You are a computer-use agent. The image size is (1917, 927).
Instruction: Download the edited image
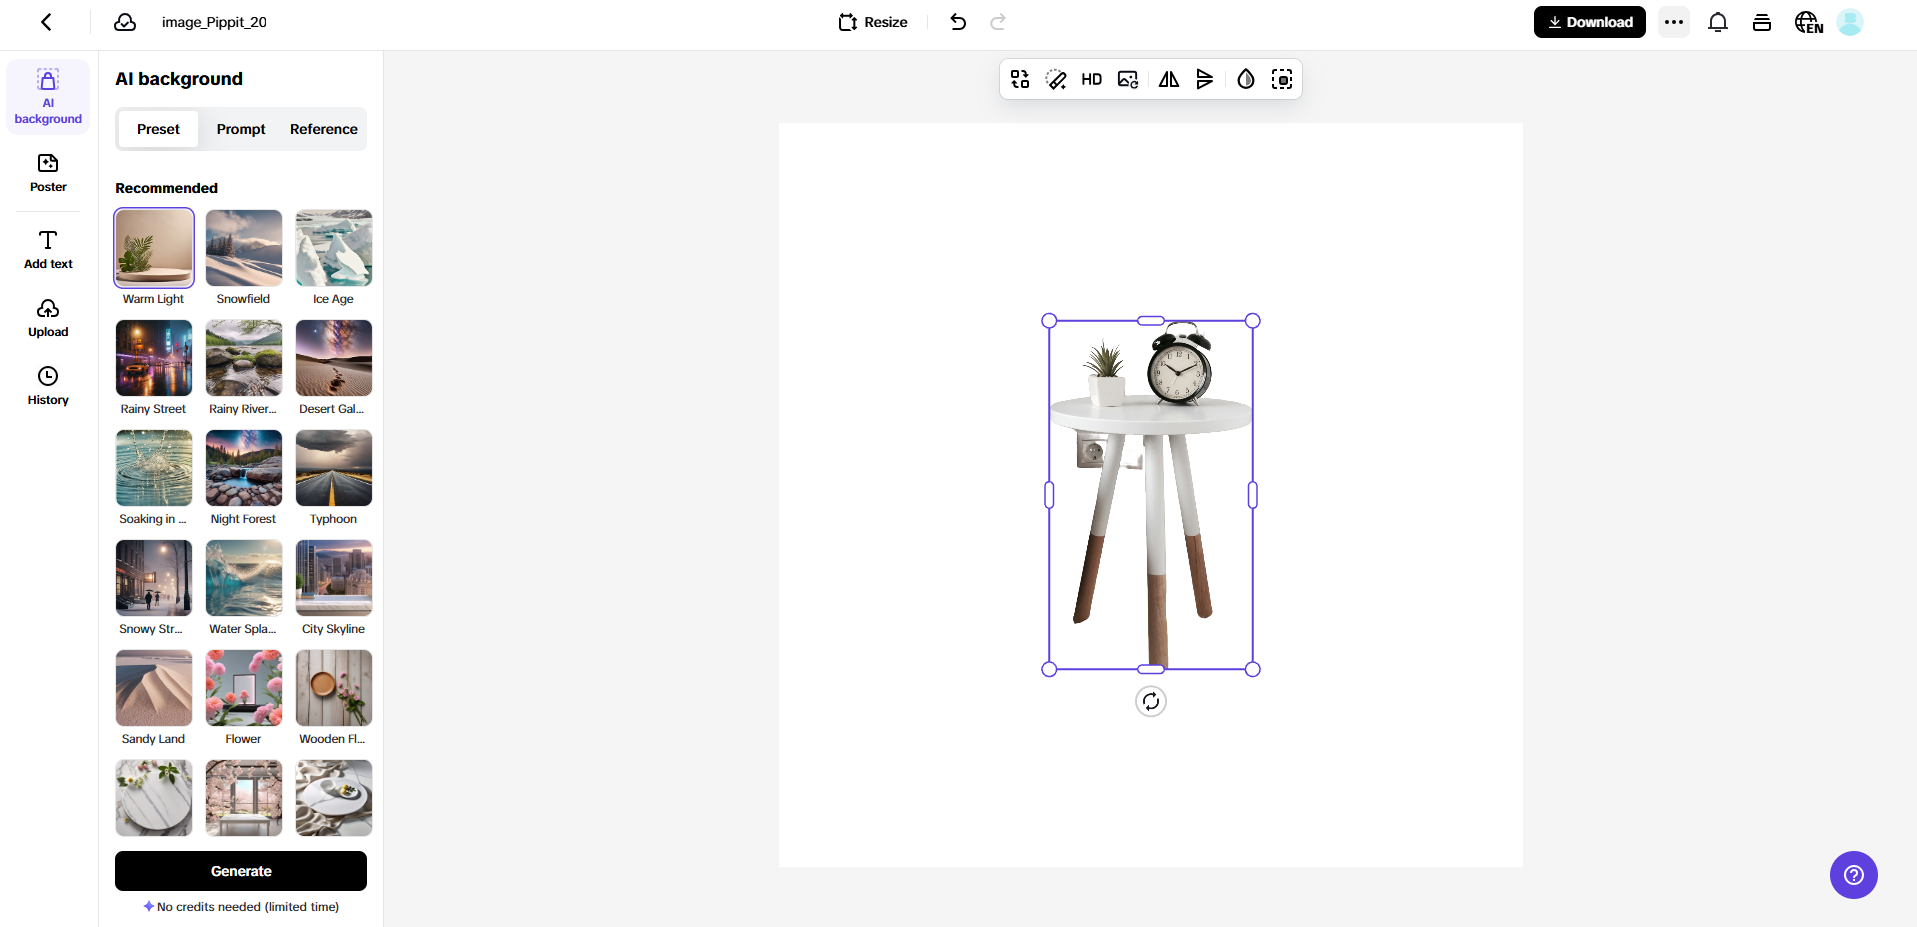tap(1589, 21)
